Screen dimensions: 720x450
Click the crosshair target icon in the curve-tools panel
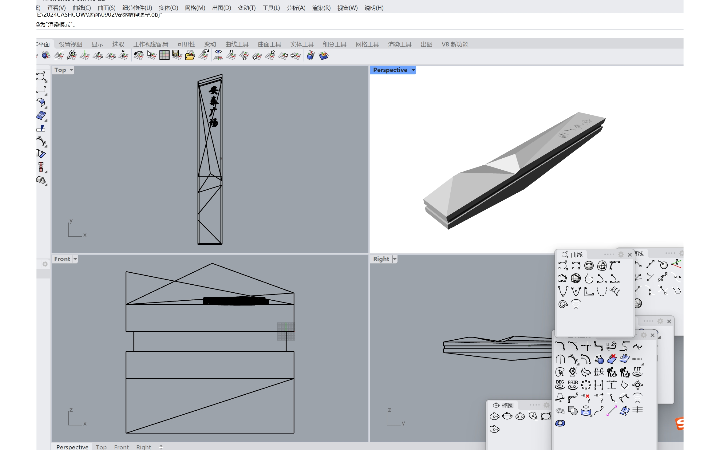637,385
